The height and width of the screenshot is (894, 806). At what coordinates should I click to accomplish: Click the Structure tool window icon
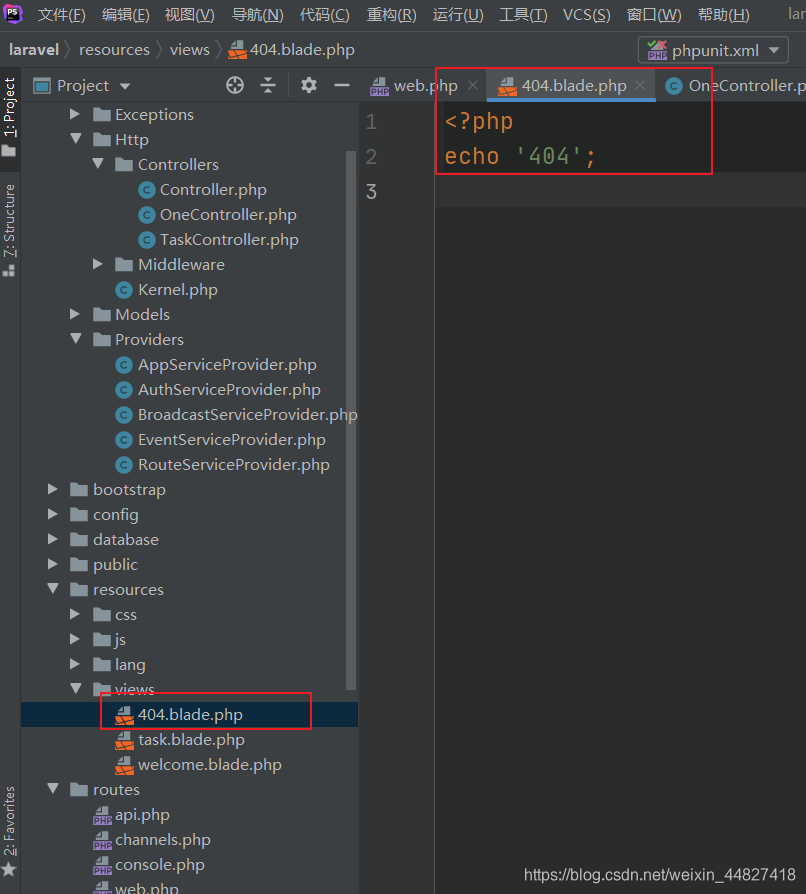[x=9, y=271]
